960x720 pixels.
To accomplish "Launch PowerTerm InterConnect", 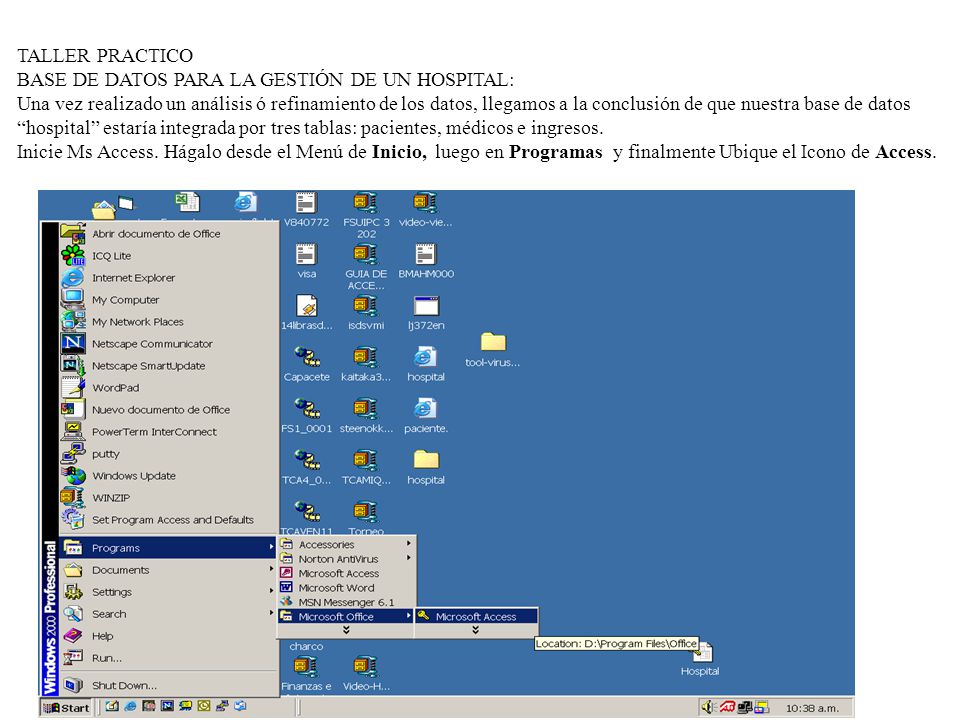I will [x=169, y=432].
